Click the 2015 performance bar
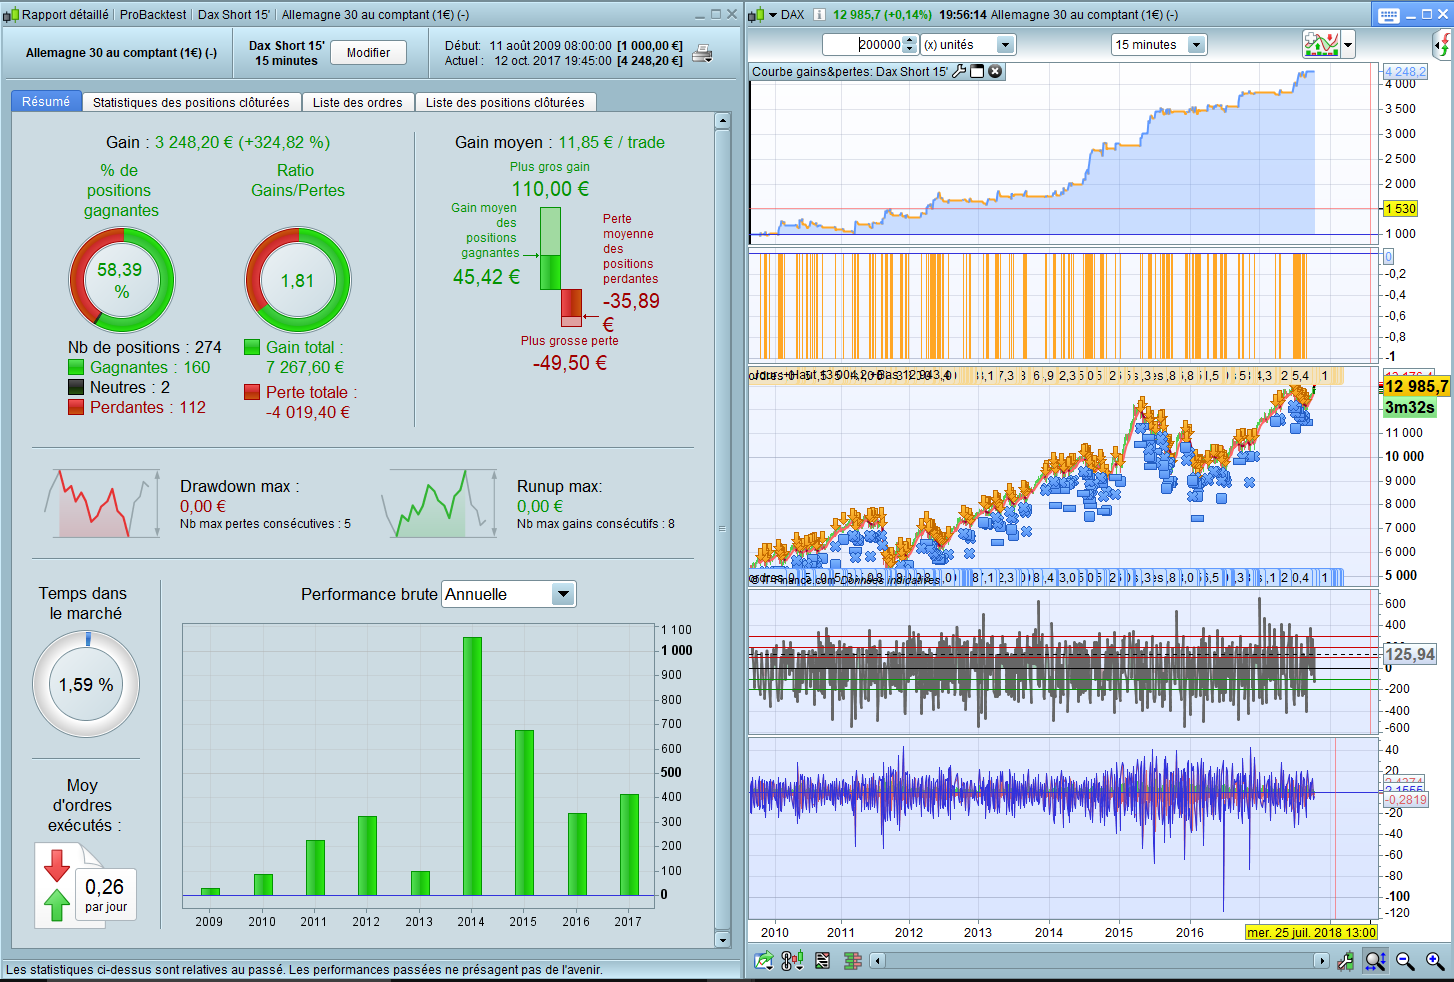 [524, 812]
